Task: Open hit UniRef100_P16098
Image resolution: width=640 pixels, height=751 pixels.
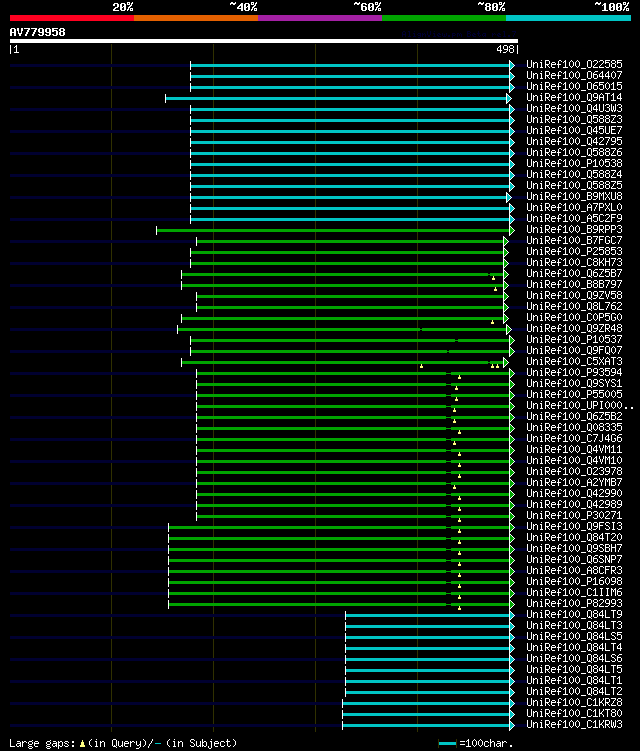Action: pyautogui.click(x=574, y=582)
